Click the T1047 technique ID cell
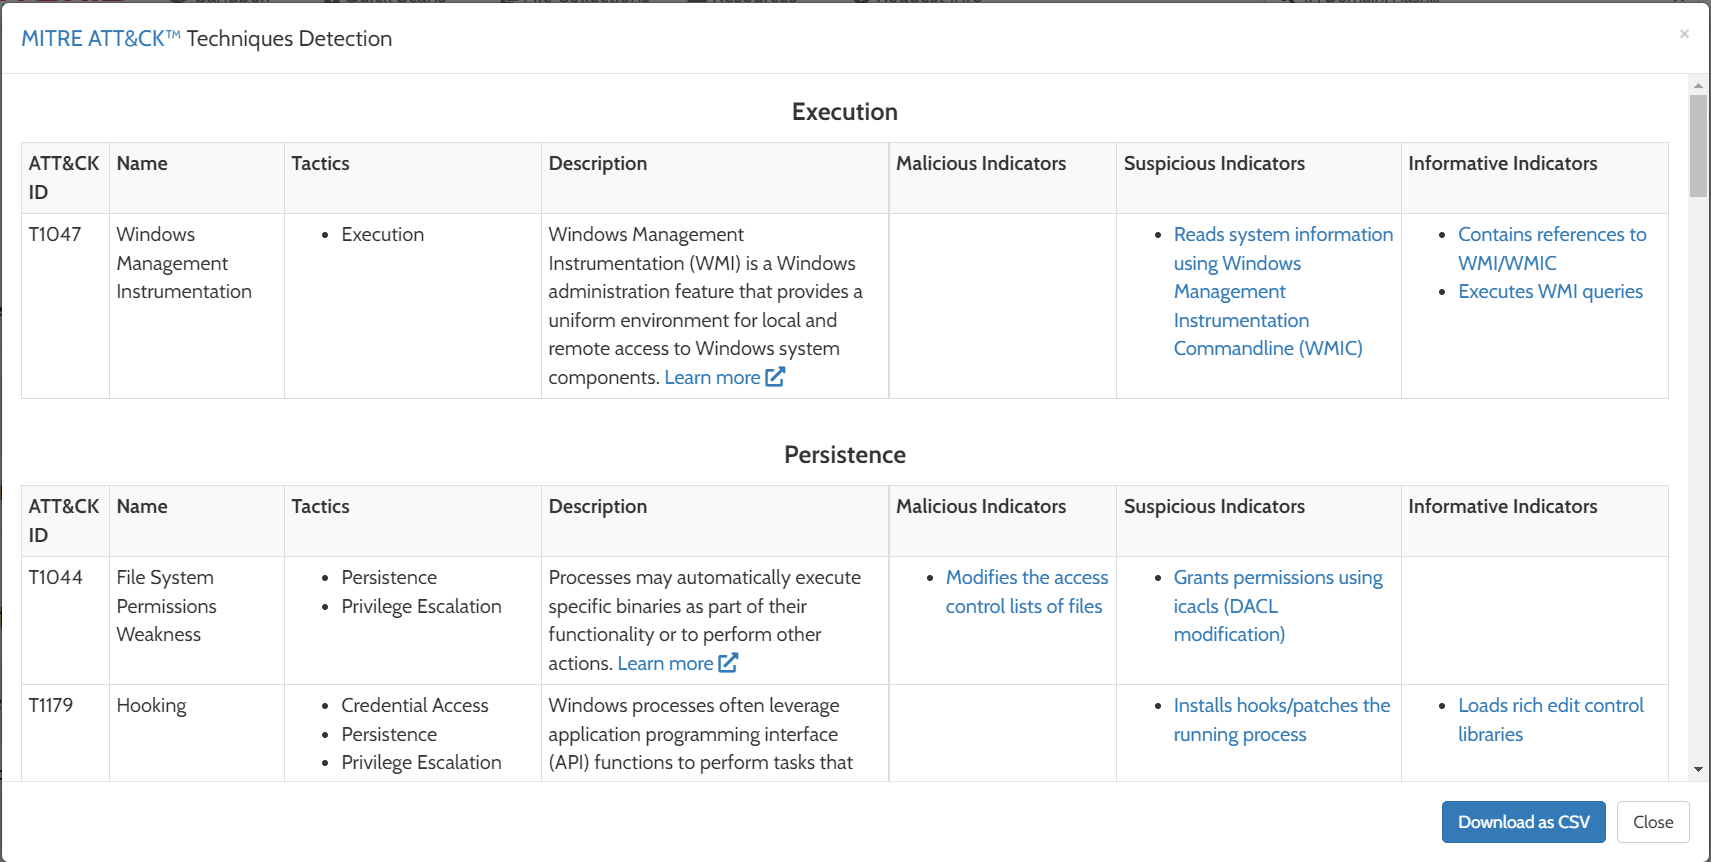This screenshot has height=862, width=1711. pos(55,234)
